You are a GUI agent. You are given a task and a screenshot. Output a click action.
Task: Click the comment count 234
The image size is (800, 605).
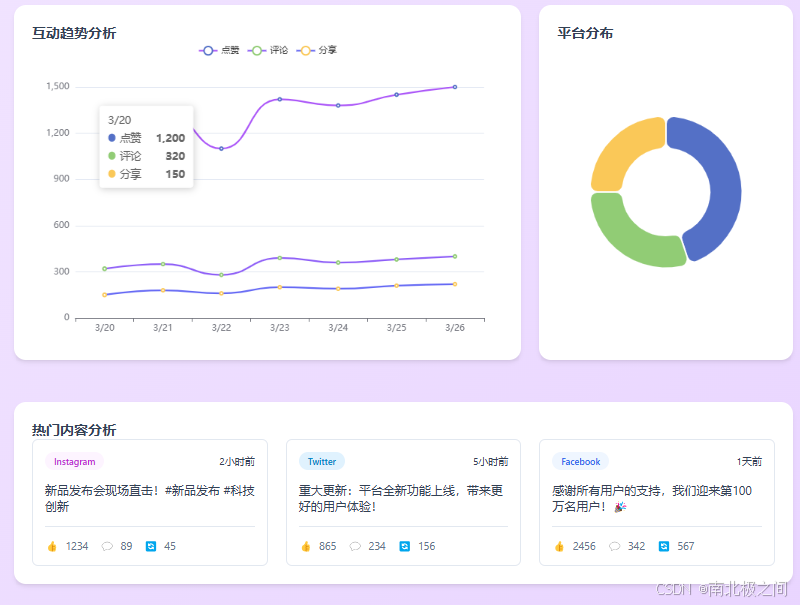point(377,546)
